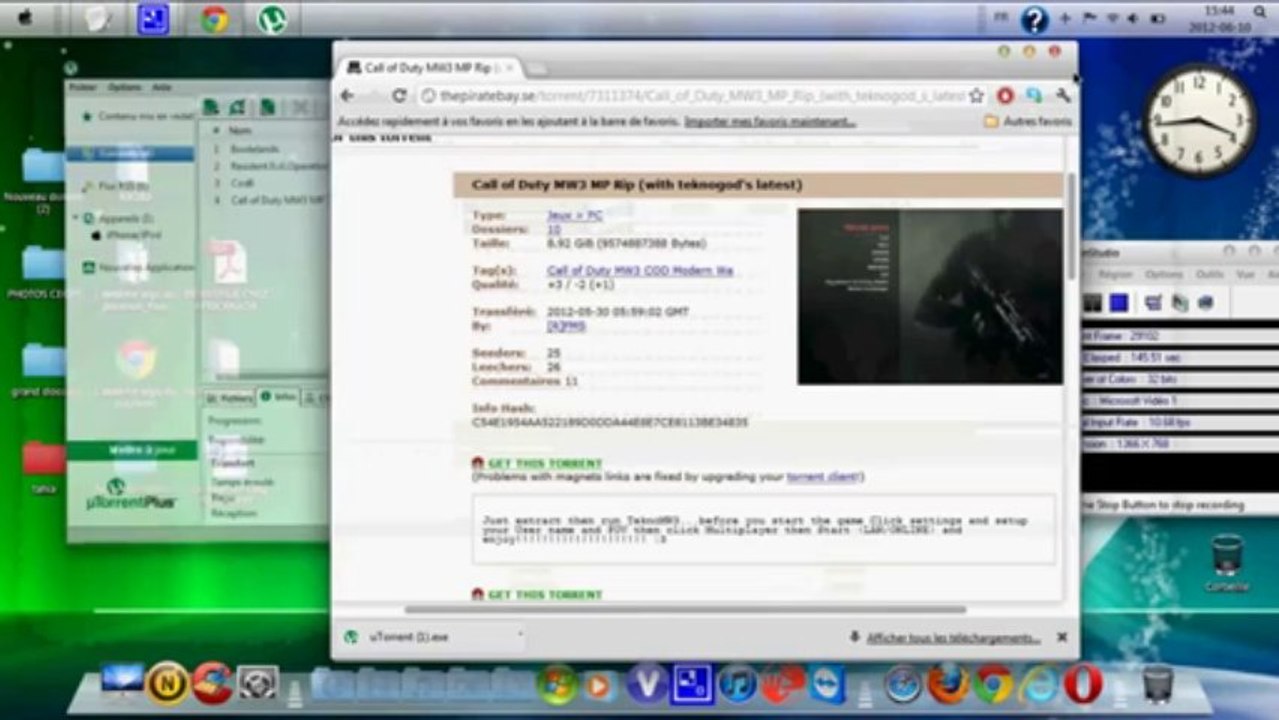The image size is (1279, 720).
Task: Click Afficher tous les téléchargements link
Action: click(x=953, y=638)
